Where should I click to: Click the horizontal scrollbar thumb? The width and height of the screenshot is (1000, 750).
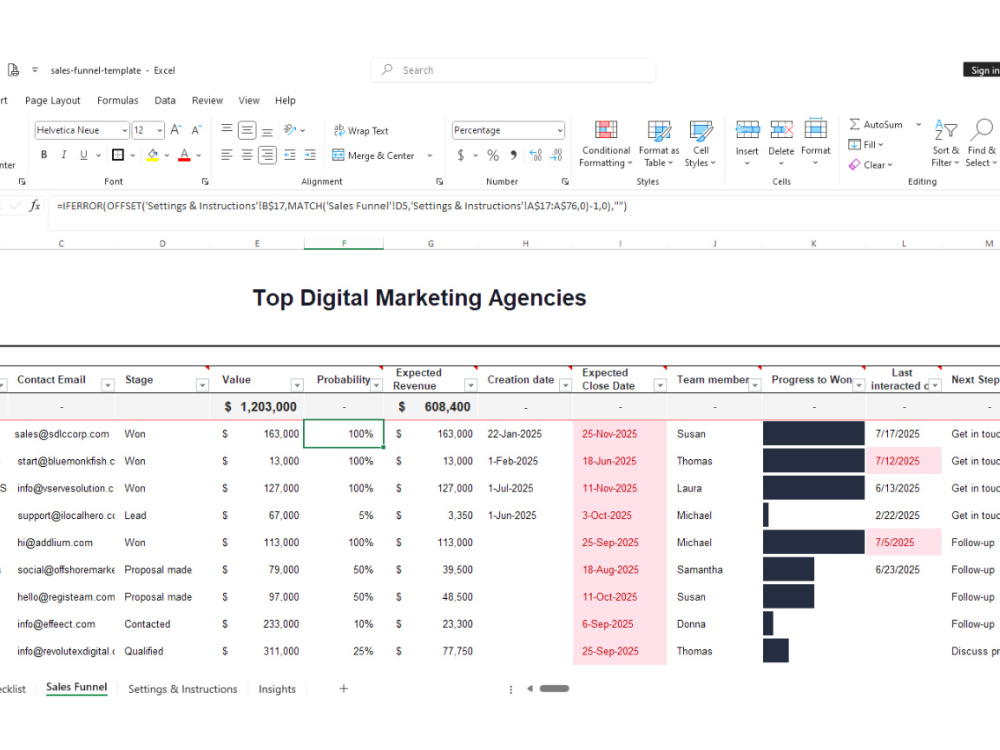tap(554, 688)
